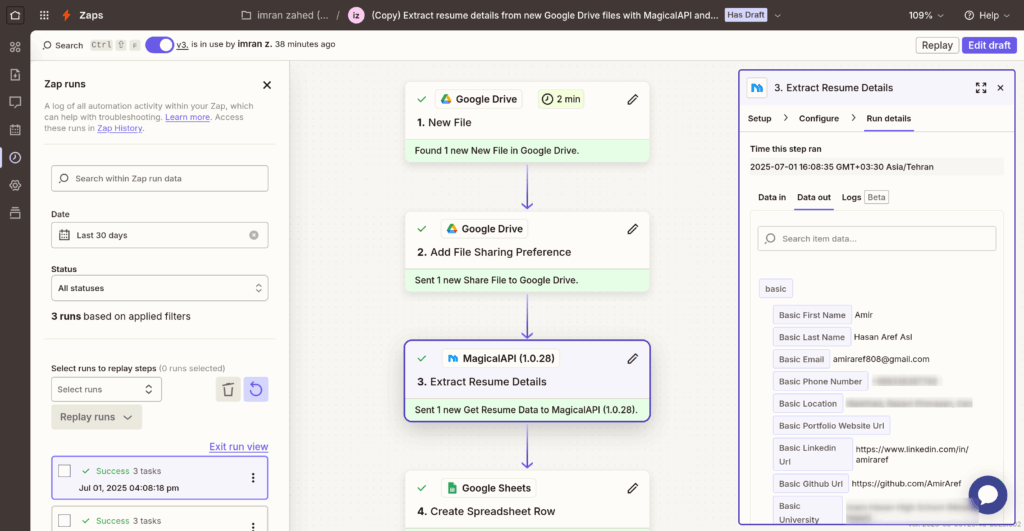Image resolution: width=1024 pixels, height=531 pixels.
Task: Collapse the 'basic' data group
Action: pos(776,289)
